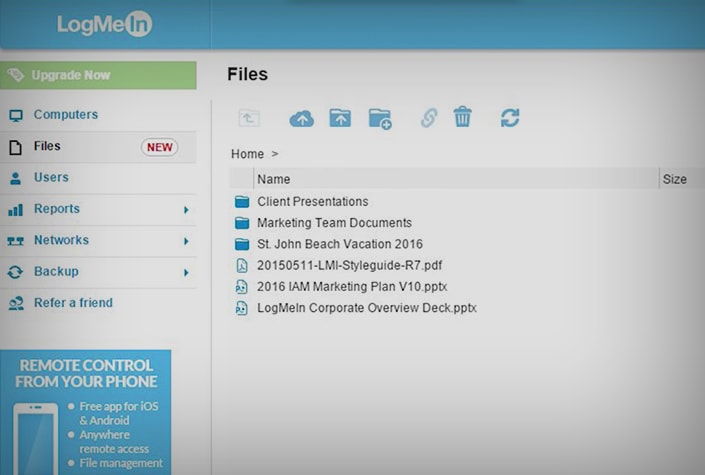The image size is (705, 475).
Task: Open the Backup section
Action: tap(56, 271)
